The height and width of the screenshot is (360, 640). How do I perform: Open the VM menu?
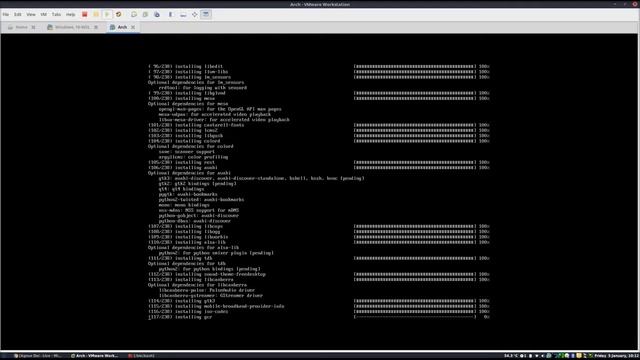point(43,14)
